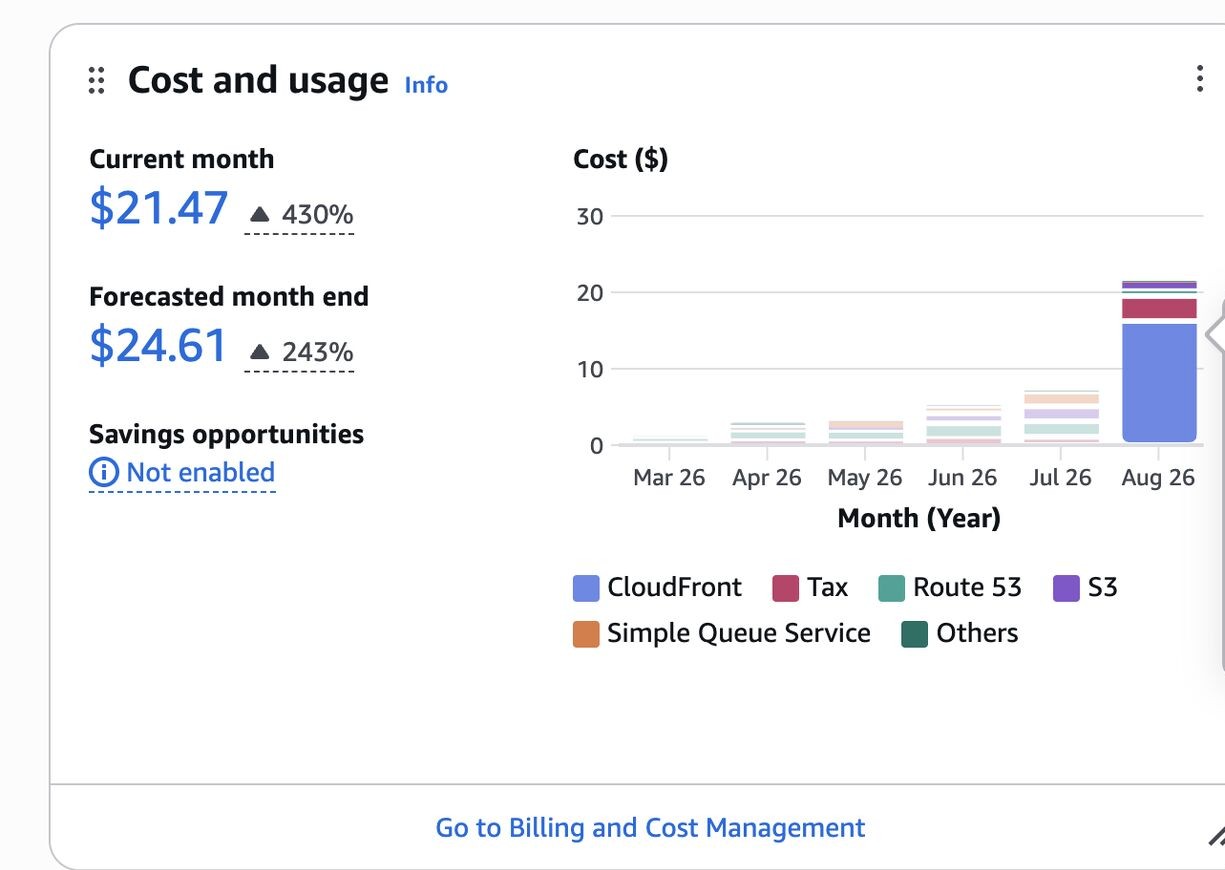Click the Savings opportunities heading
This screenshot has height=870, width=1225.
pyautogui.click(x=226, y=434)
